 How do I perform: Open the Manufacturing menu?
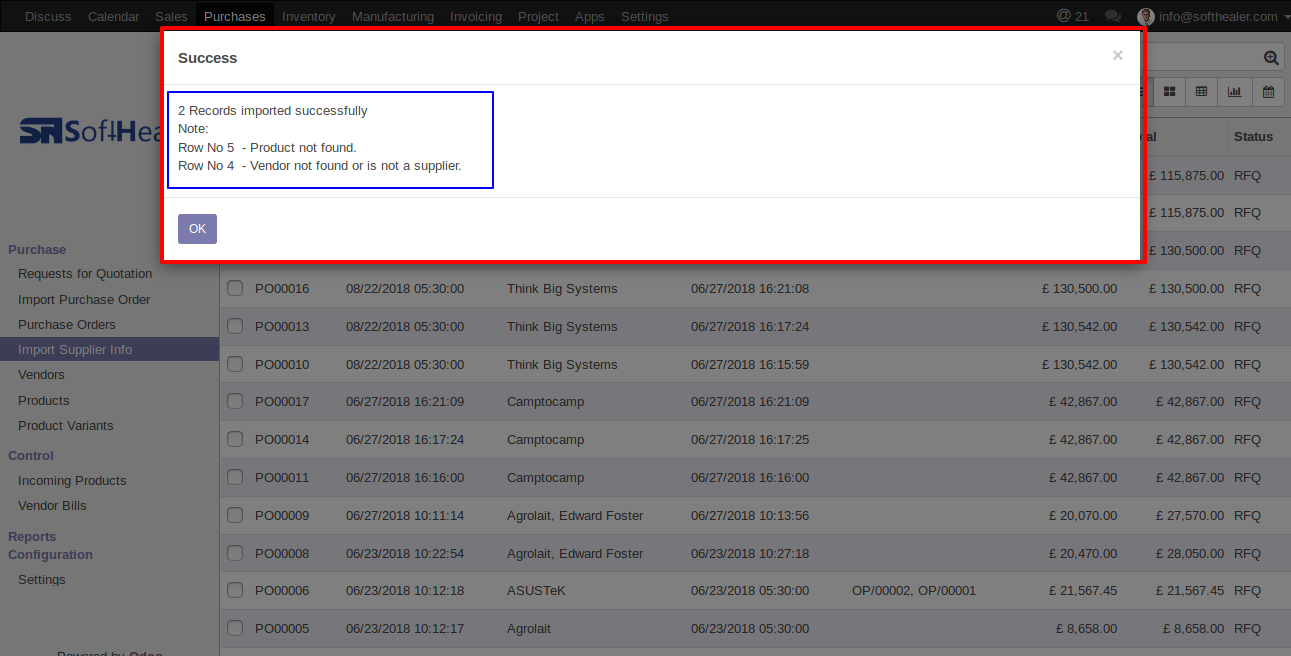(393, 16)
